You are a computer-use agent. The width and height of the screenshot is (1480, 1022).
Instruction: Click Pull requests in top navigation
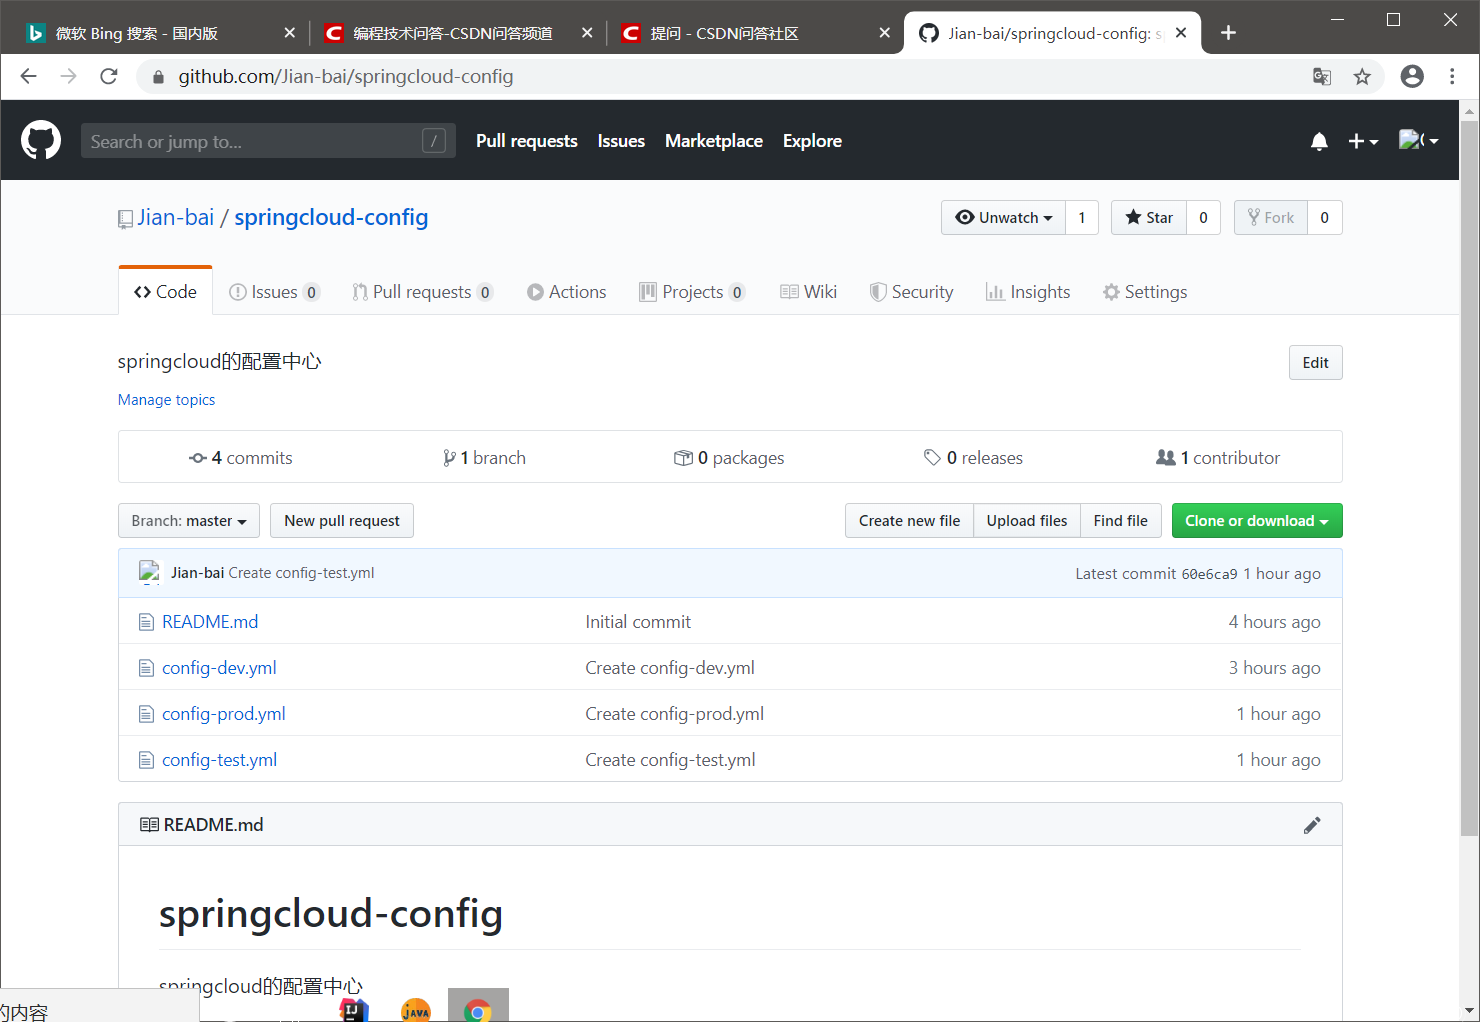click(527, 141)
